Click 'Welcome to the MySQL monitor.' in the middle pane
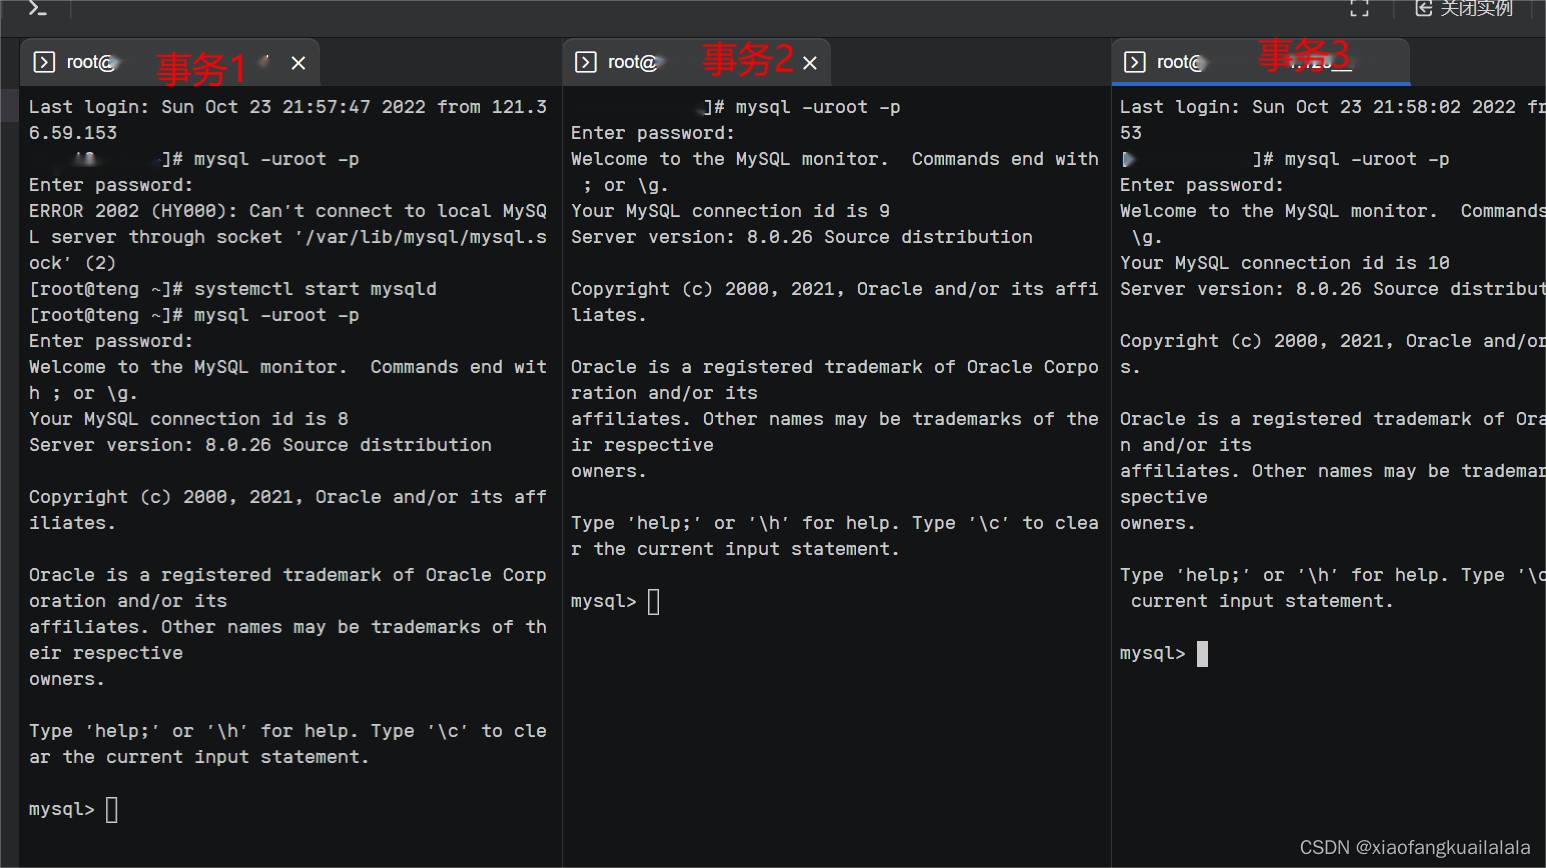Screen dimensions: 1546x868 point(730,159)
